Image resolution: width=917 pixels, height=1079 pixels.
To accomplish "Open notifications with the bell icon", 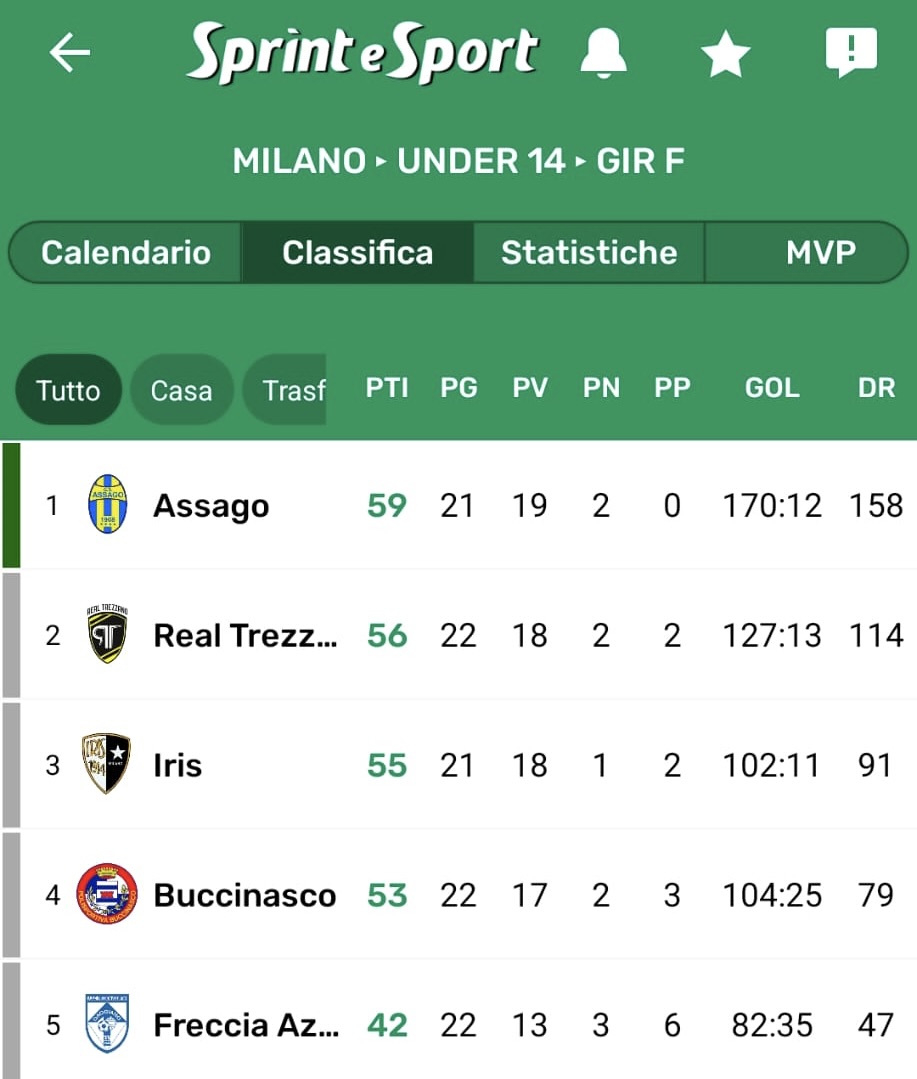I will tap(603, 52).
